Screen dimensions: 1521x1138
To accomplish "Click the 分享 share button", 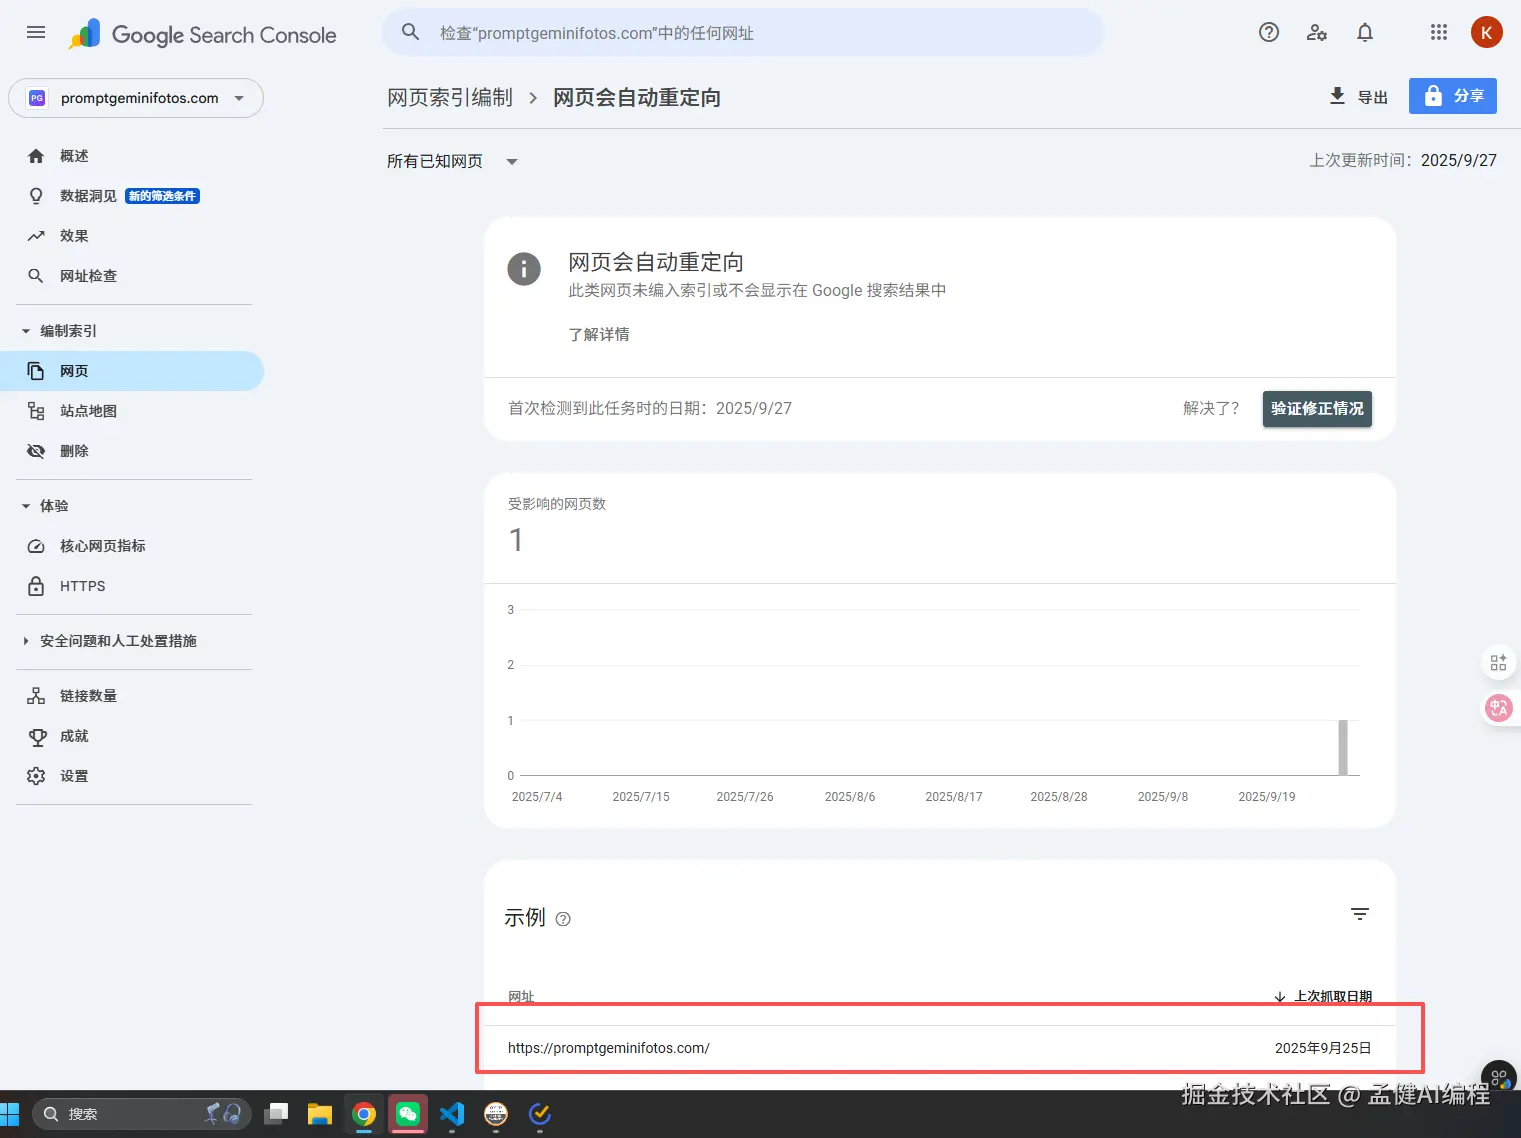I will [x=1453, y=96].
